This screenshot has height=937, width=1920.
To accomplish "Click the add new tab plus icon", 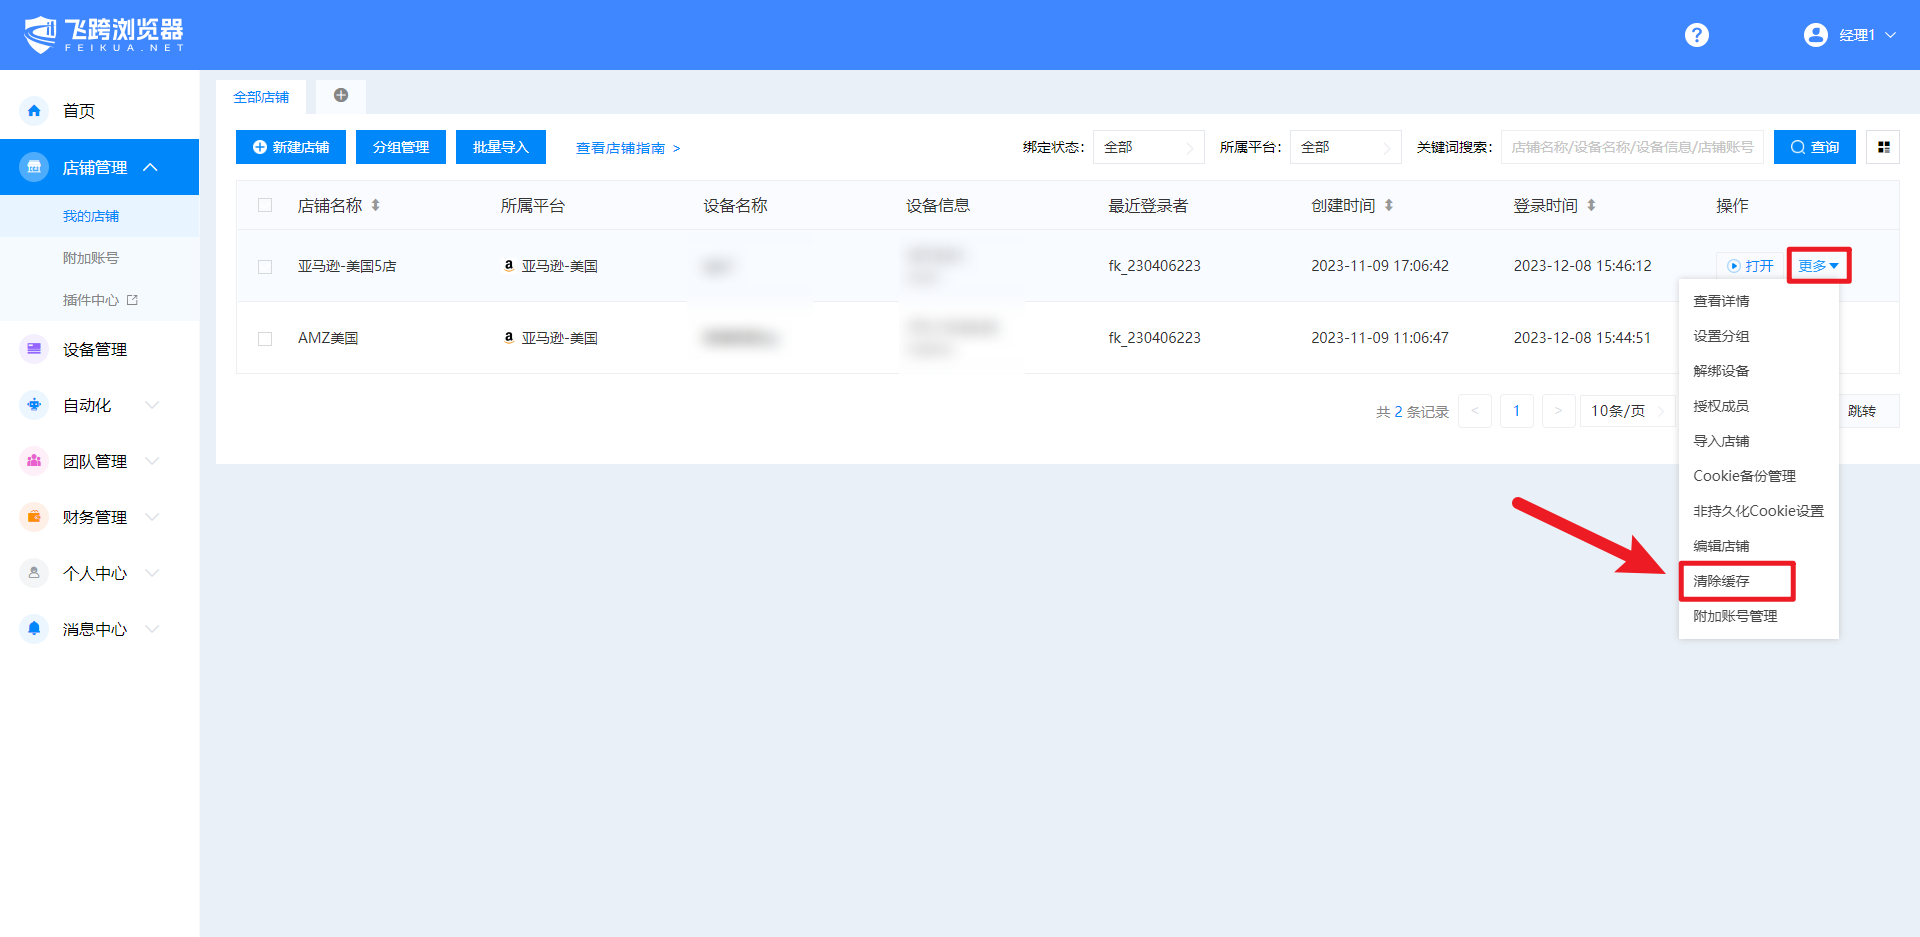I will coord(341,96).
